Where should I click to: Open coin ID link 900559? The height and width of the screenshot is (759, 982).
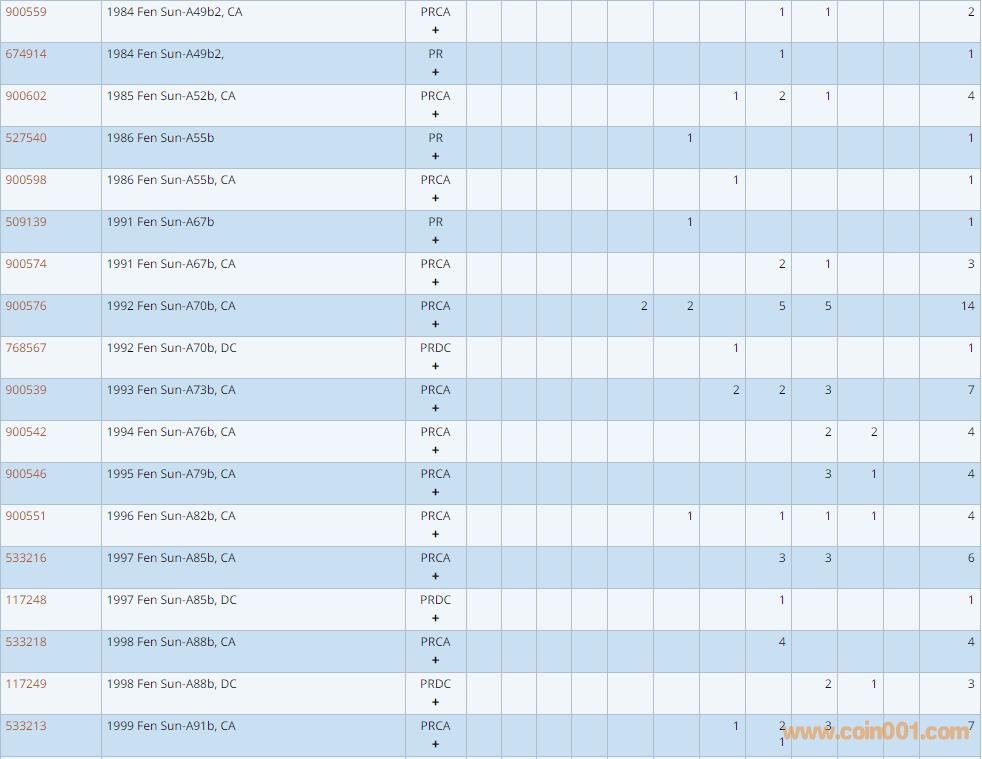pos(26,12)
